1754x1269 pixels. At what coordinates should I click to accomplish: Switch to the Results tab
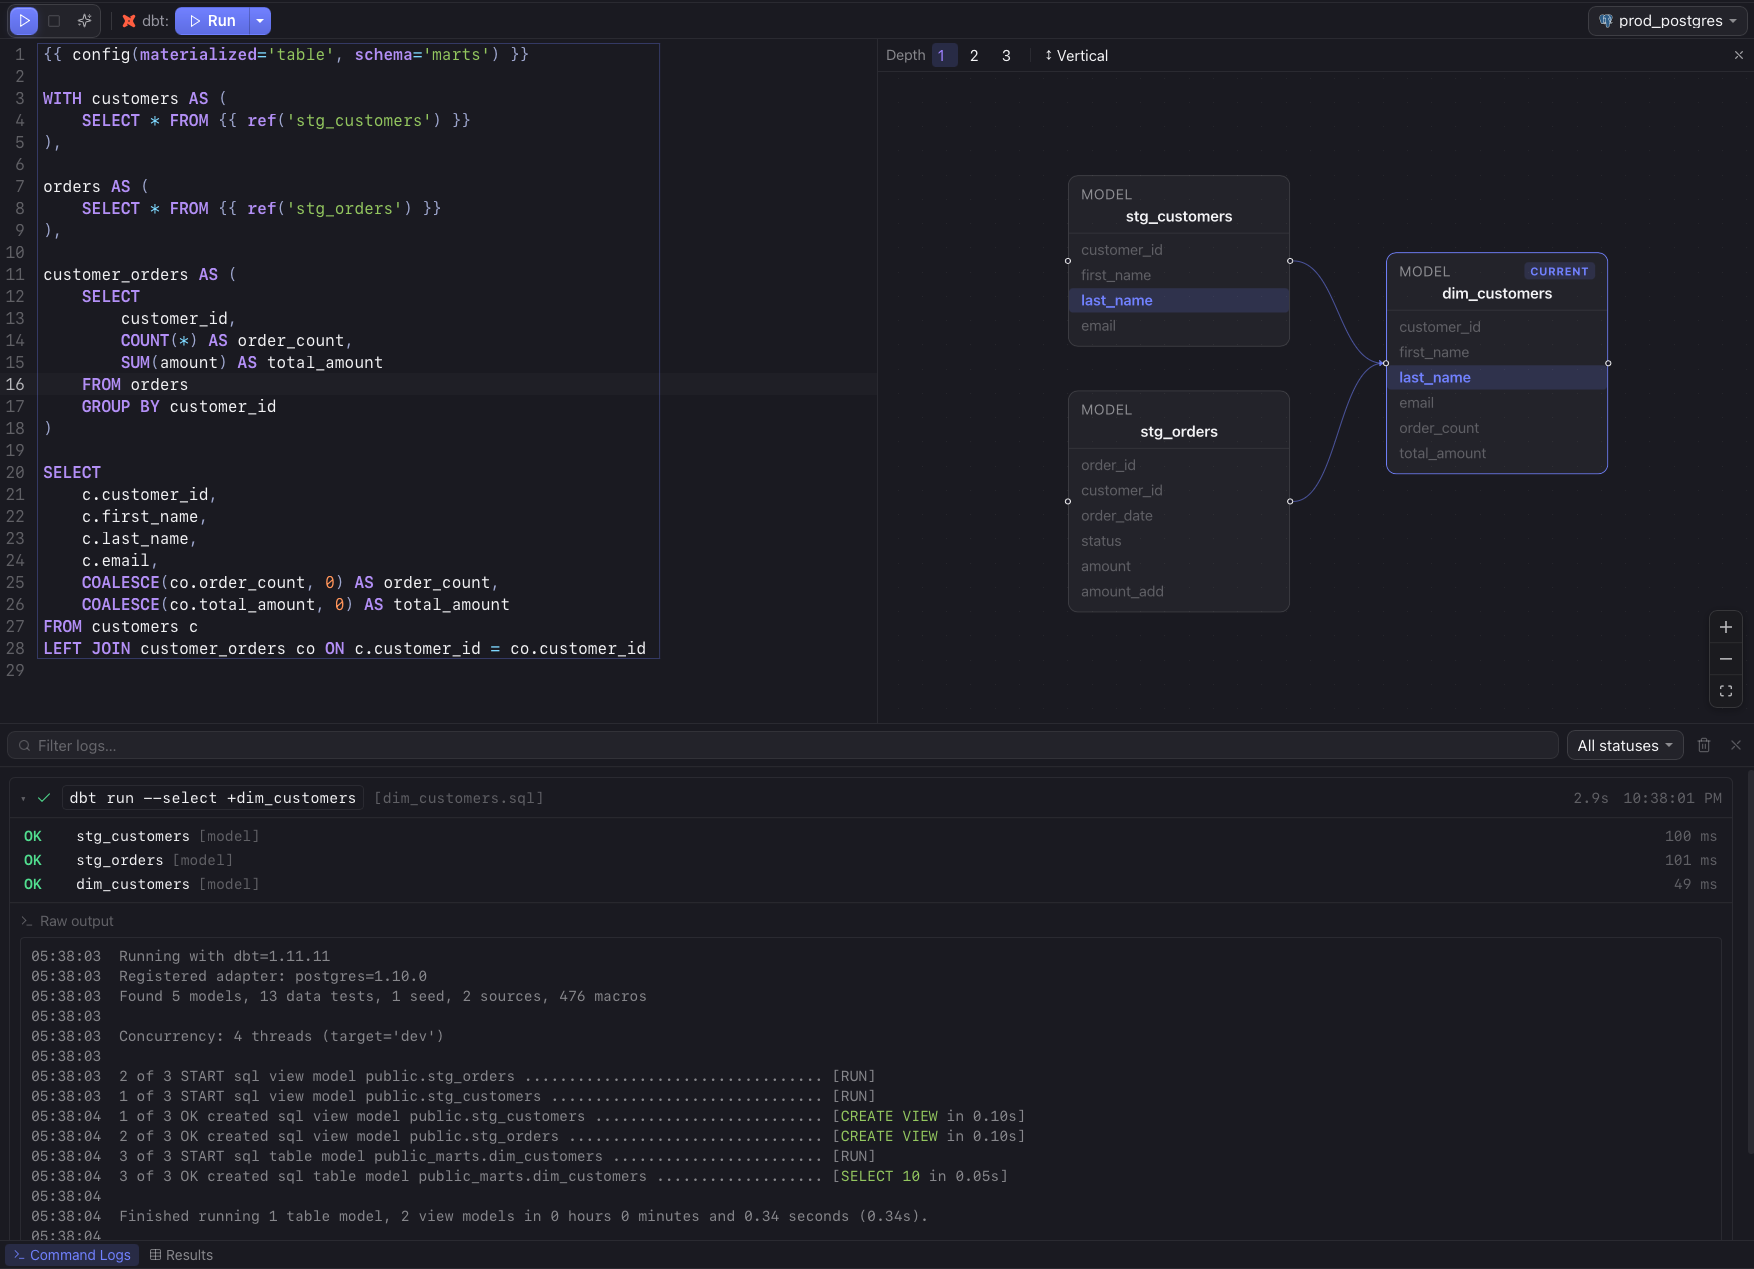click(x=181, y=1255)
